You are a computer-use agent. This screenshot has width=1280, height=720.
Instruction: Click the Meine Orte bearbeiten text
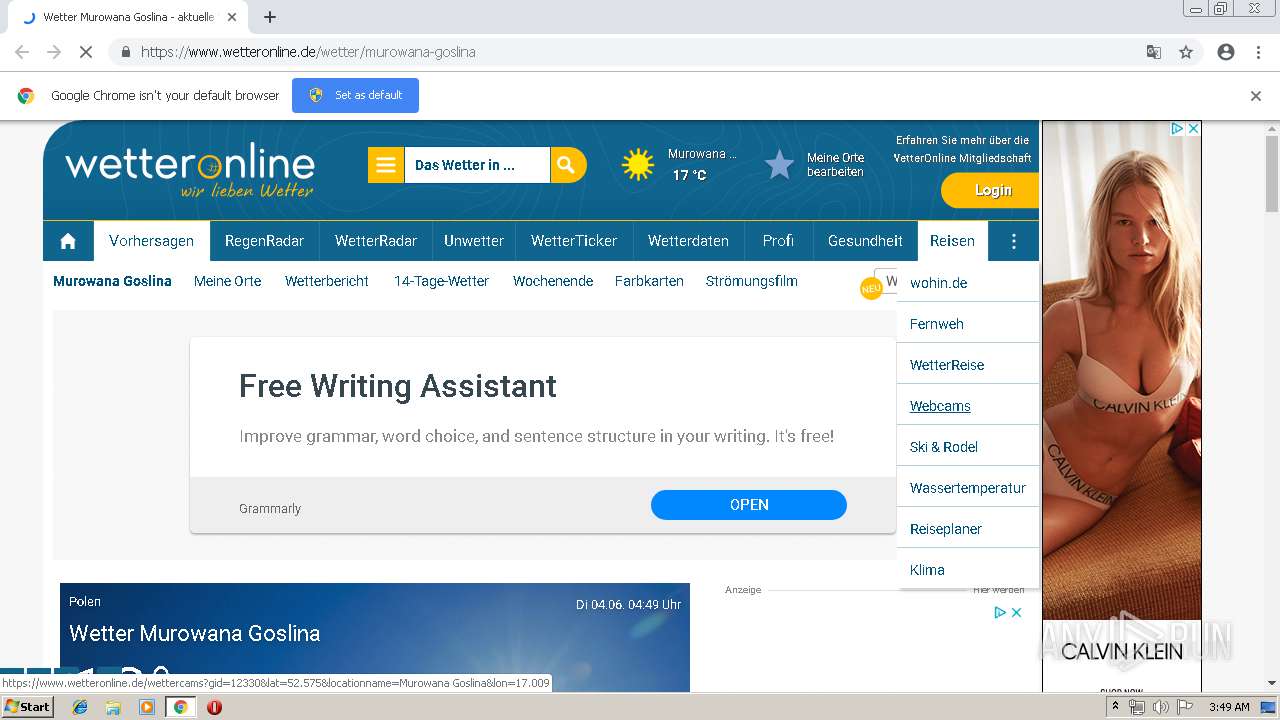(836, 165)
